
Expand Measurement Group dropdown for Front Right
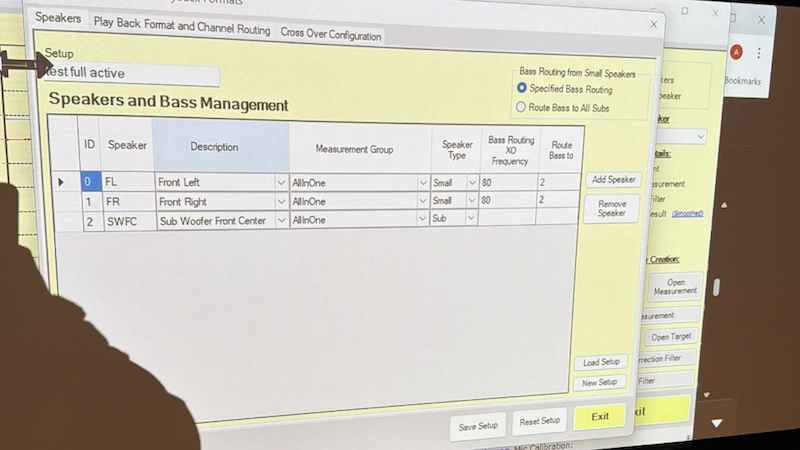(x=423, y=202)
